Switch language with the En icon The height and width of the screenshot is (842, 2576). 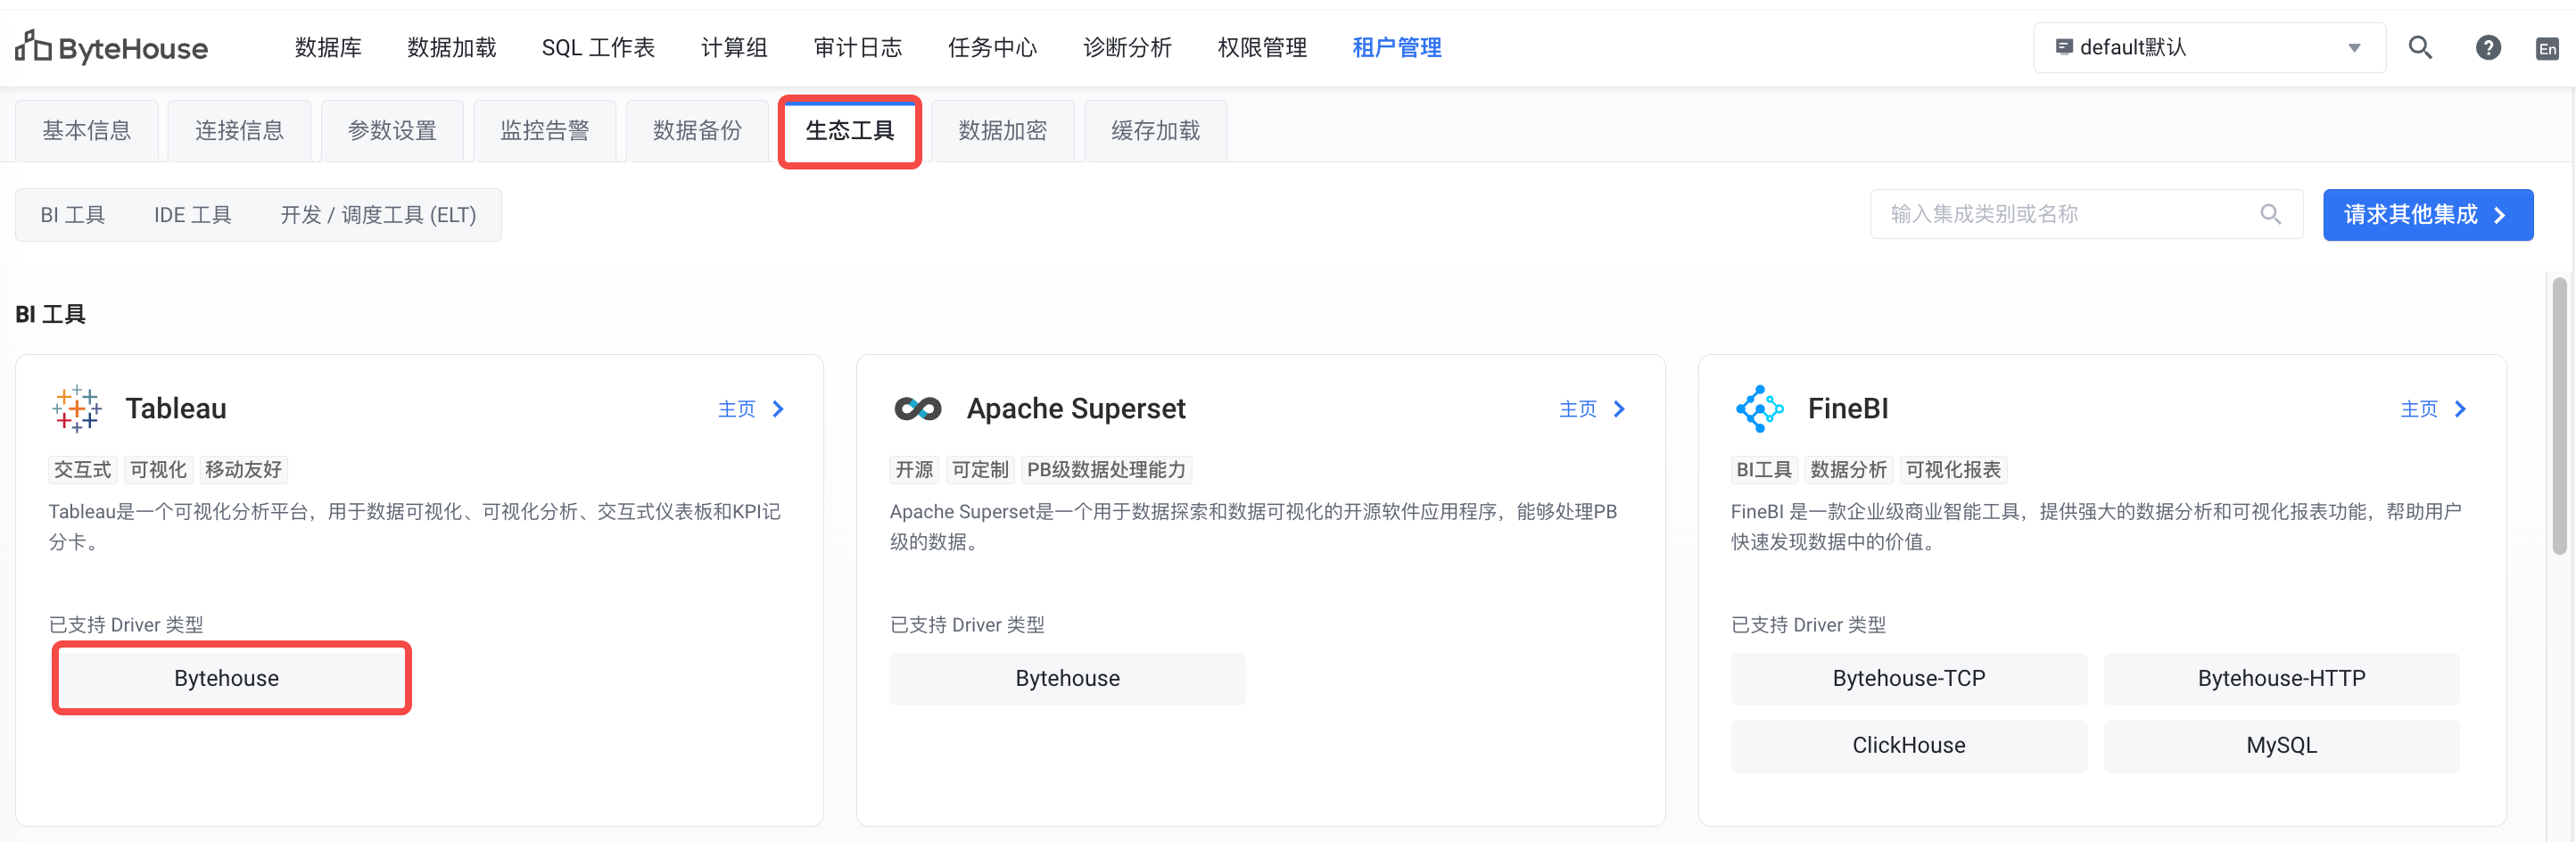point(2547,48)
